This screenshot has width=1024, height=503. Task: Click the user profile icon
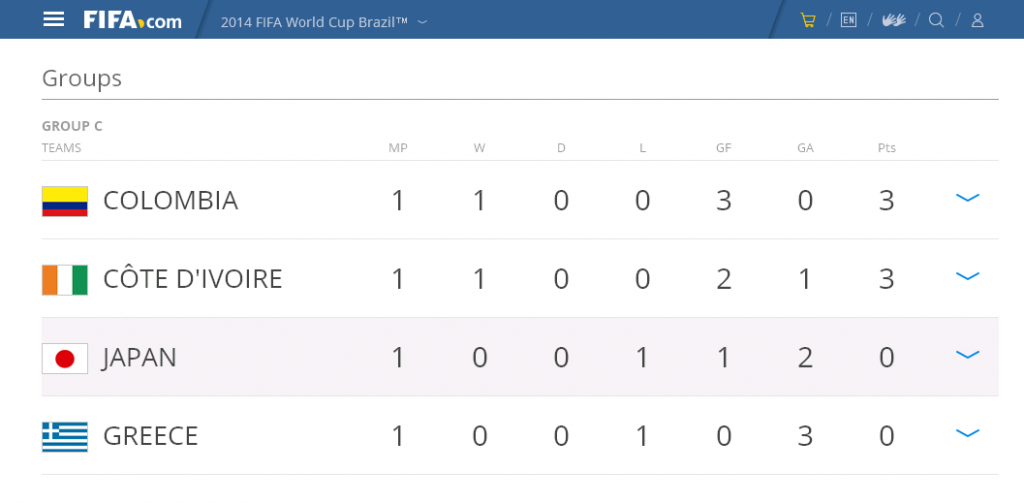click(x=978, y=20)
